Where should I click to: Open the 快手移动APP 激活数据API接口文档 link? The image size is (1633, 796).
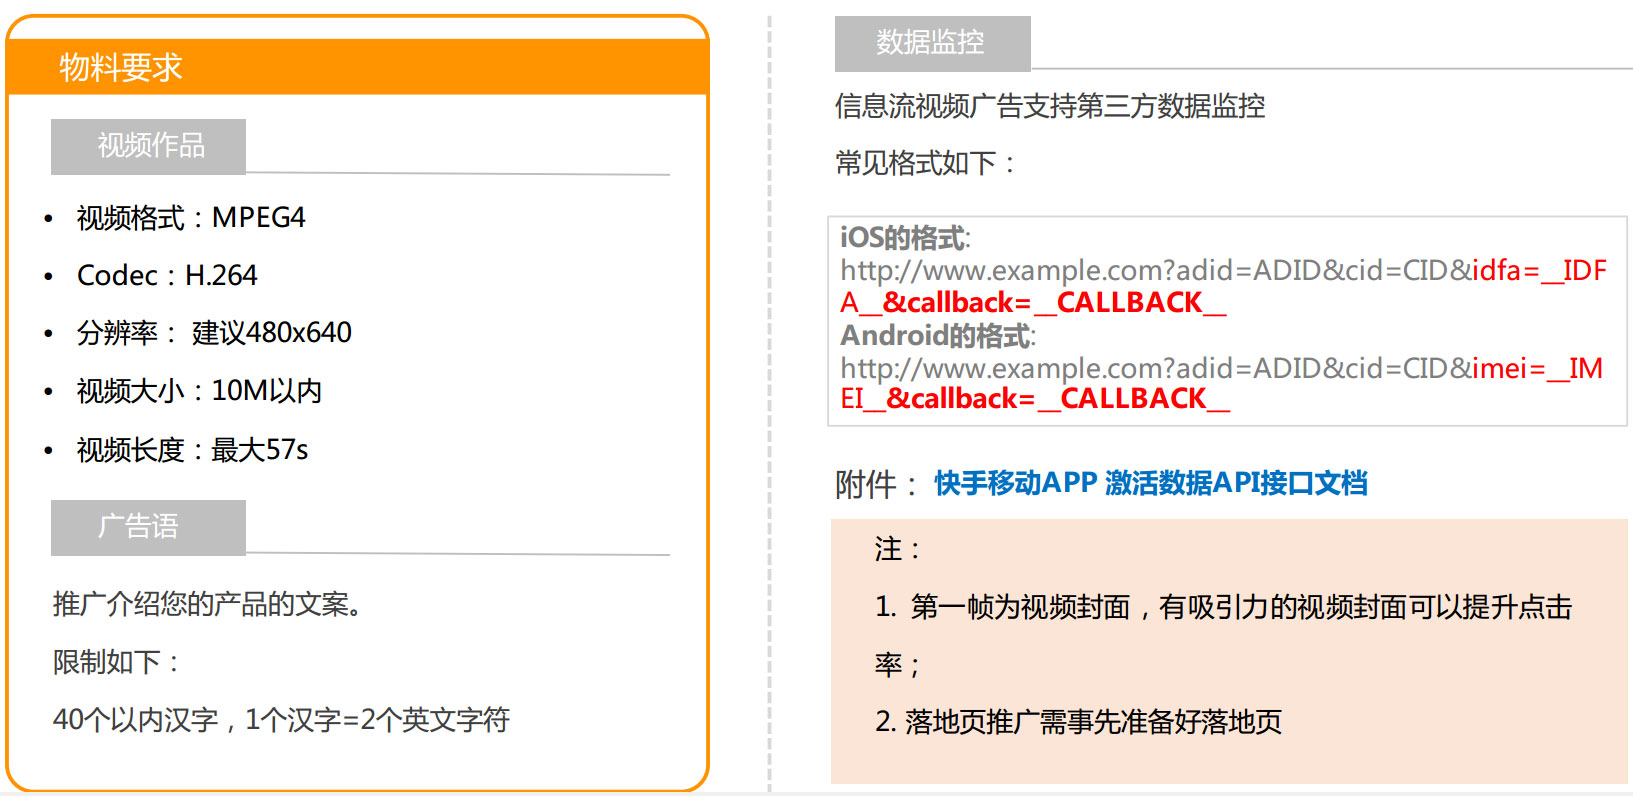coord(1150,483)
